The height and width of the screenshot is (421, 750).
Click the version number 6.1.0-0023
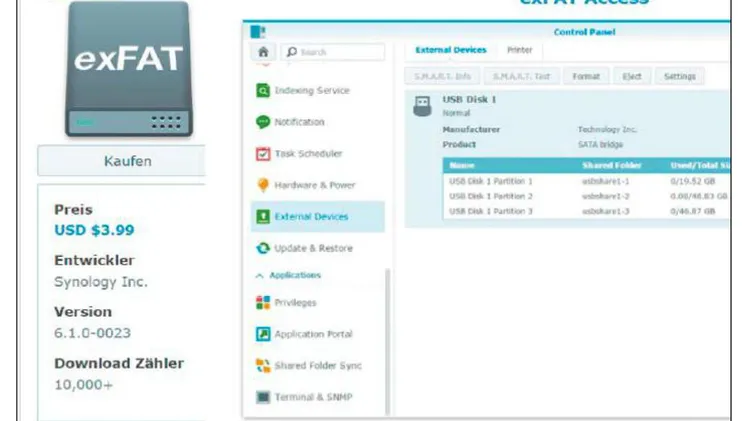[x=92, y=333]
